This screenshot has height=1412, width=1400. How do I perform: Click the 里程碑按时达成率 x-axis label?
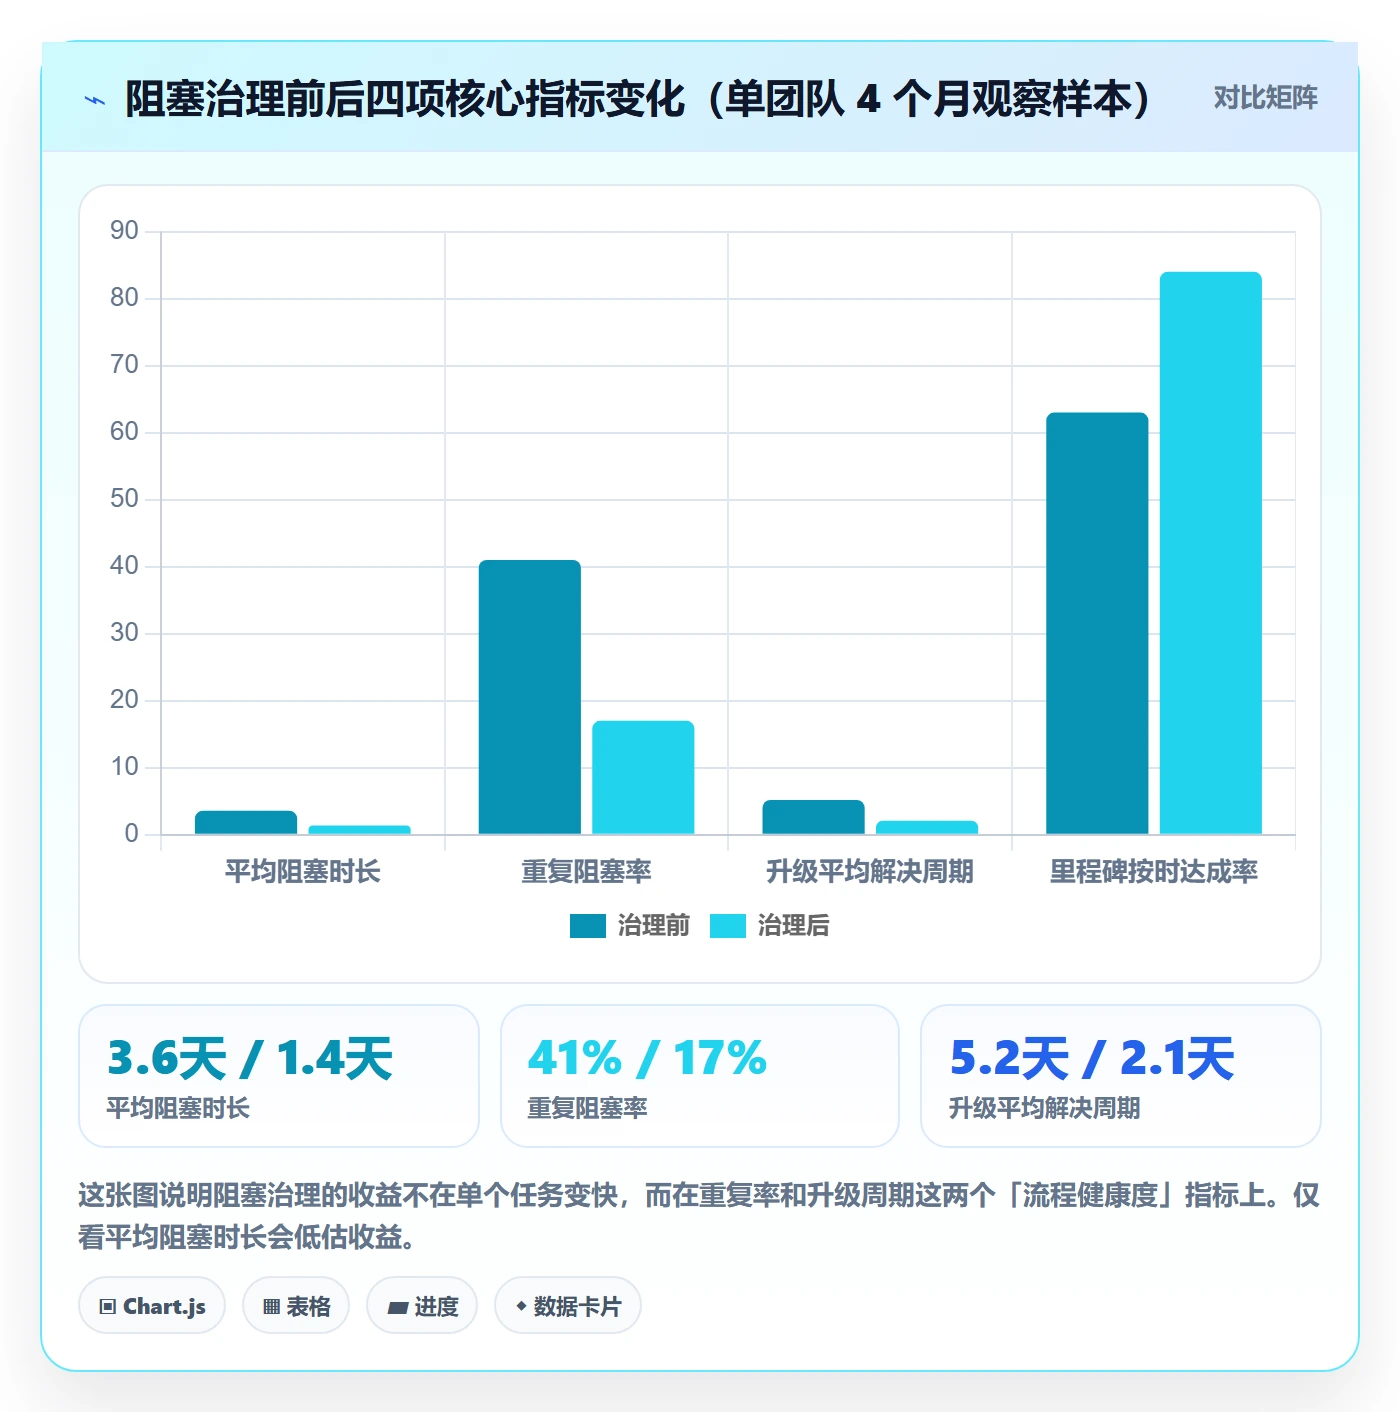coord(1154,871)
